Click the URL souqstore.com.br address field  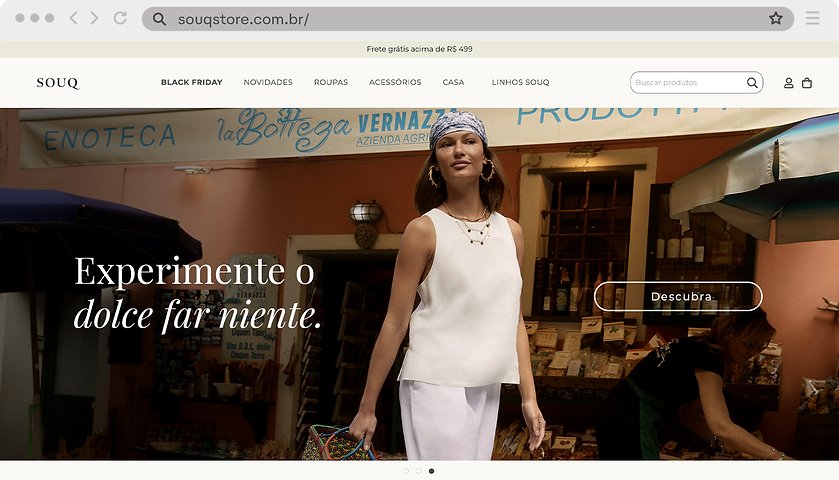(468, 19)
